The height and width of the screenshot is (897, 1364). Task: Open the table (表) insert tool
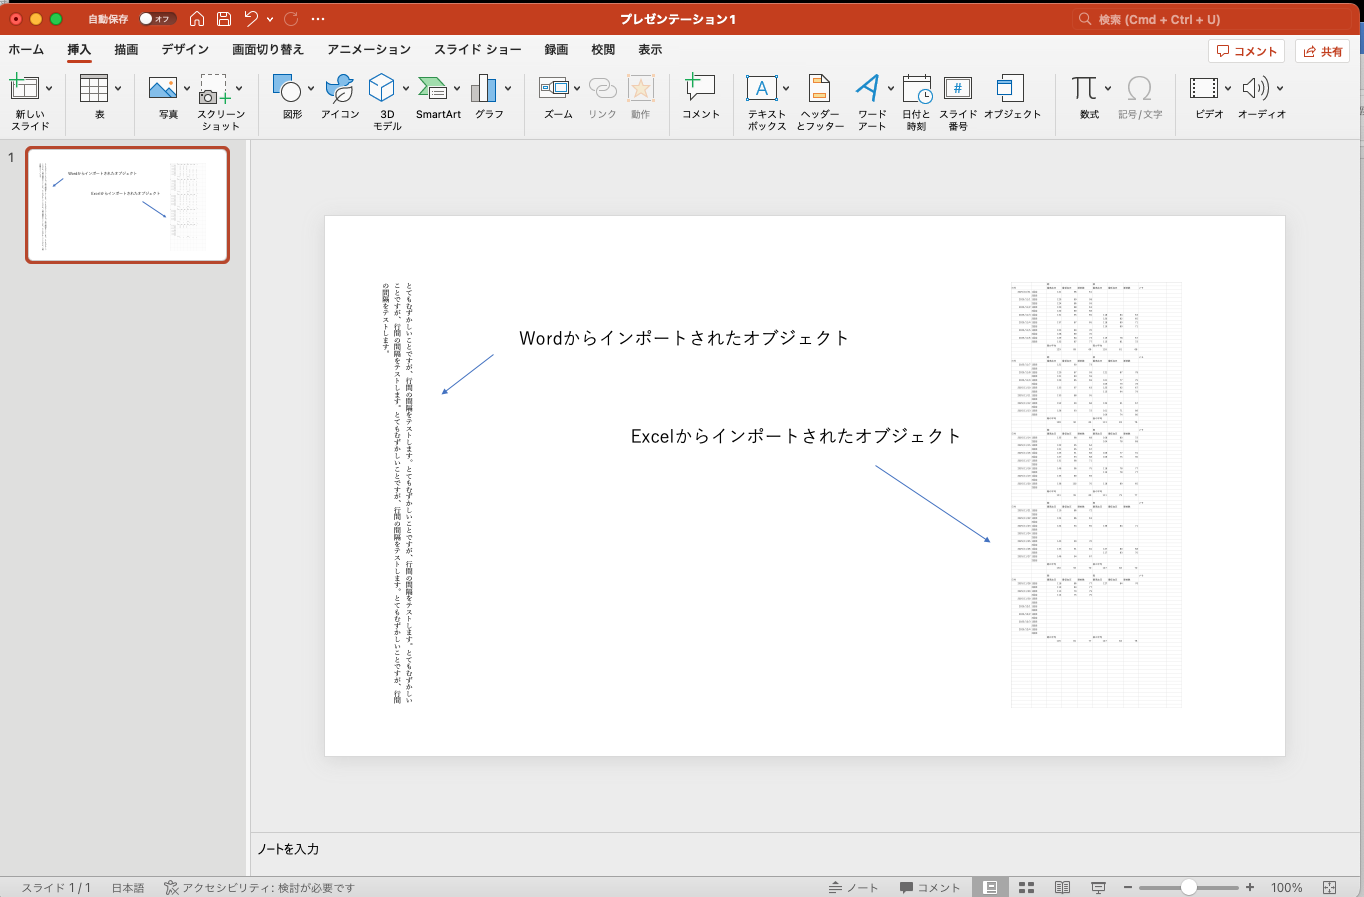point(94,89)
